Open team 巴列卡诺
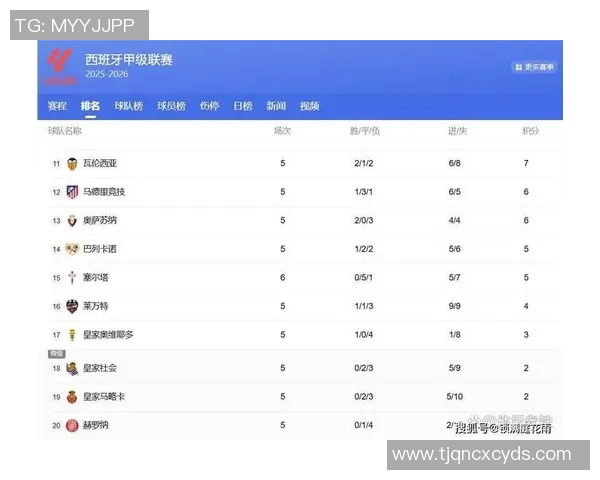 click(100, 249)
